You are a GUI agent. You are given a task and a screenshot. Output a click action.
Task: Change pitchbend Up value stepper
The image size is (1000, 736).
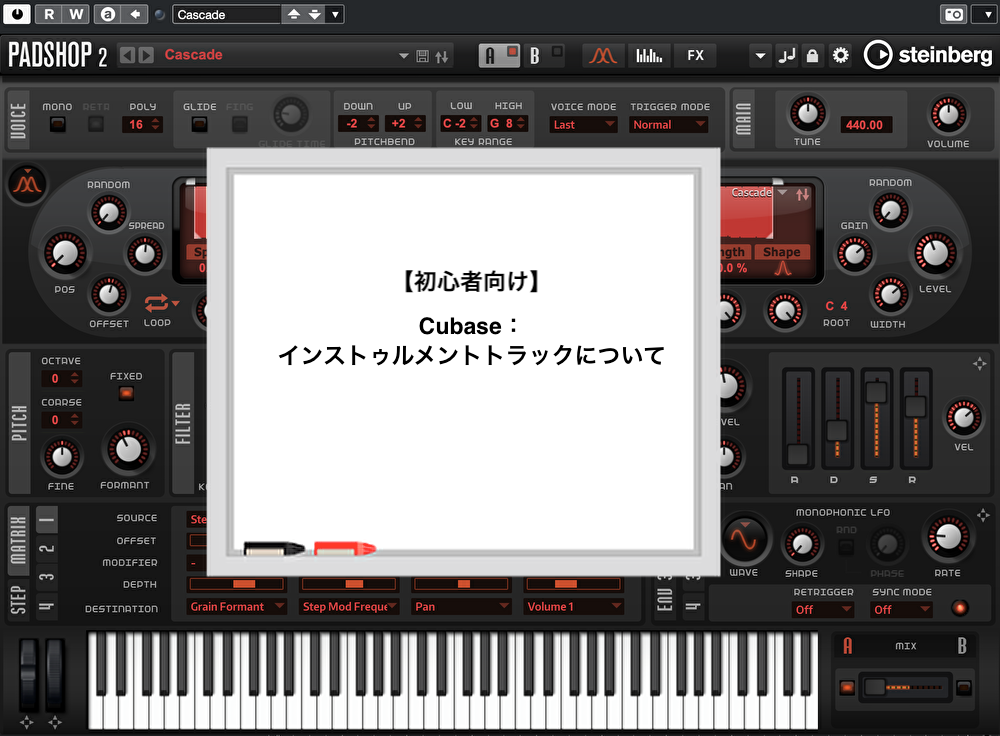tap(418, 124)
